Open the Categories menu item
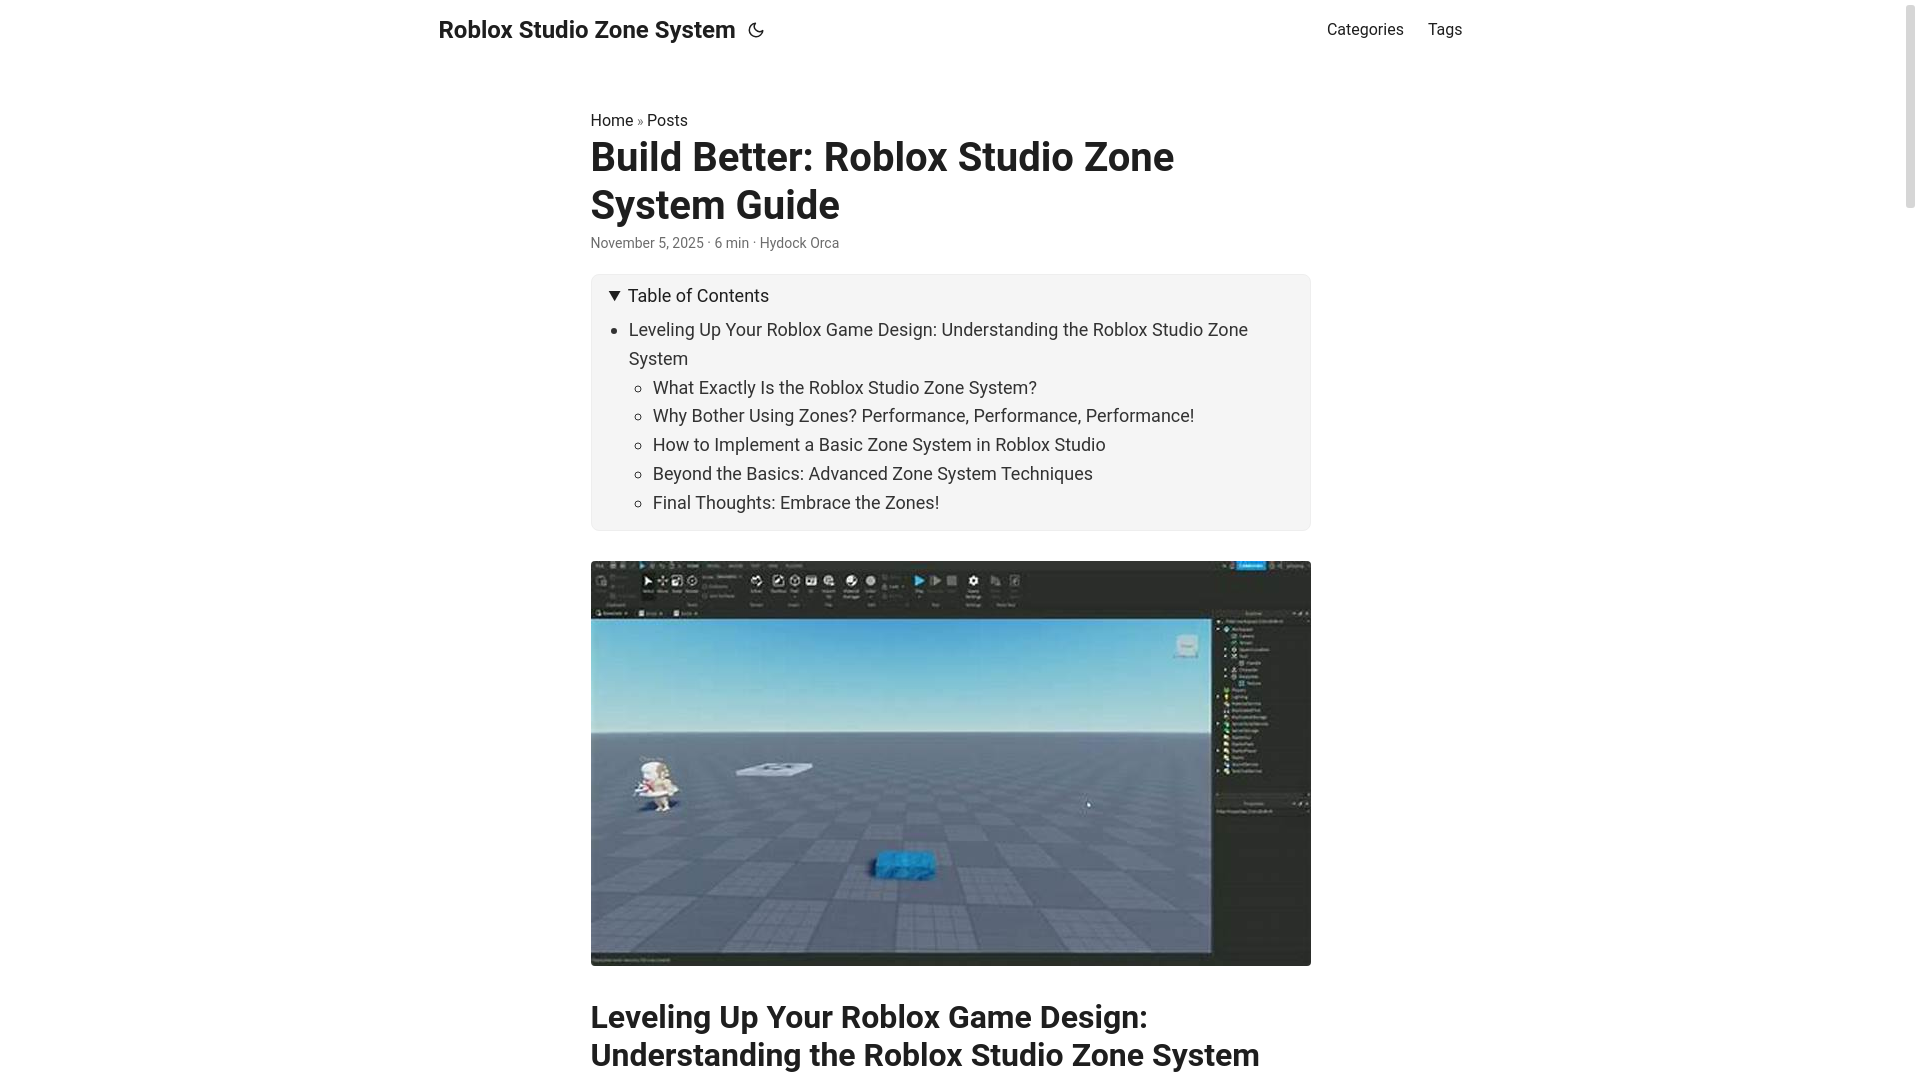1920x1080 pixels. [1365, 30]
